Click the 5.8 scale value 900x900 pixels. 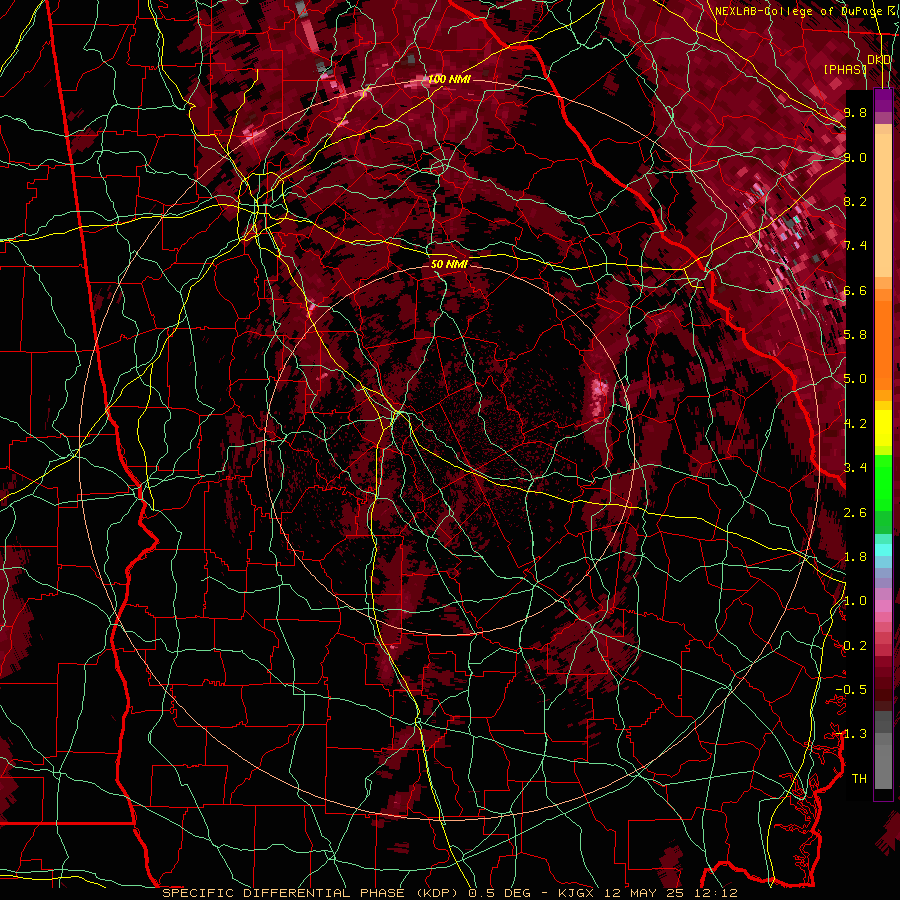point(855,335)
